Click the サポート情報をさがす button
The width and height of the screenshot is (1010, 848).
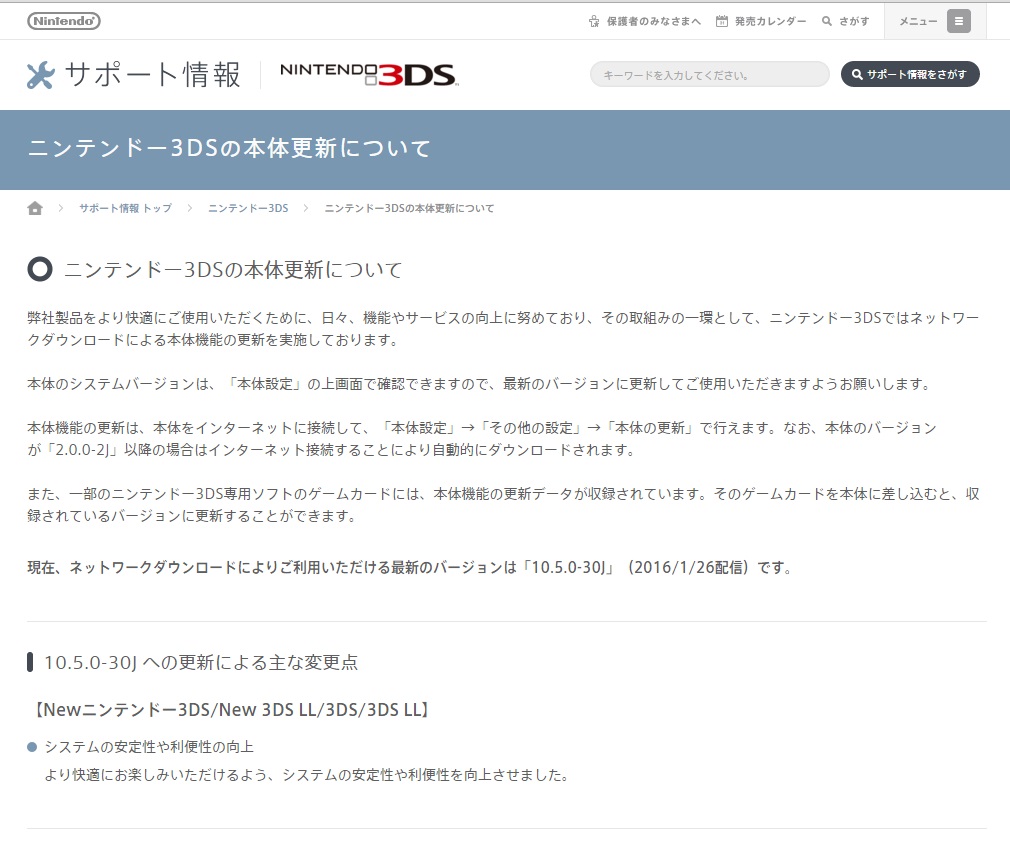pyautogui.click(x=910, y=74)
